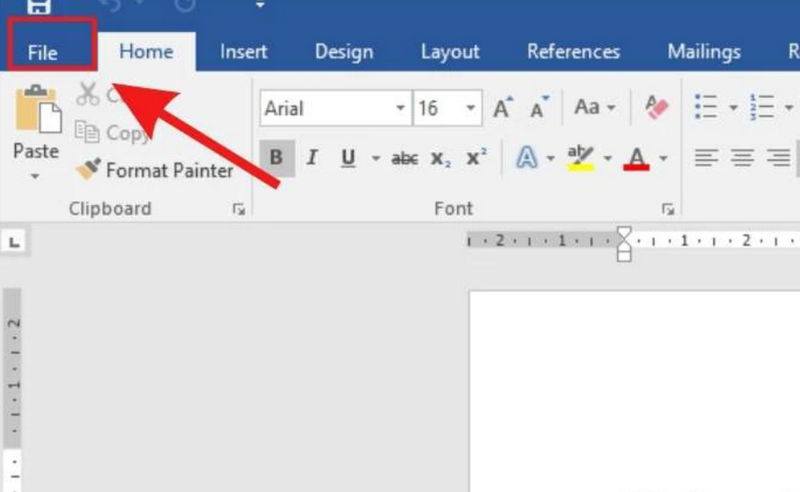The width and height of the screenshot is (800, 492).
Task: Open the File tab
Action: (x=42, y=52)
